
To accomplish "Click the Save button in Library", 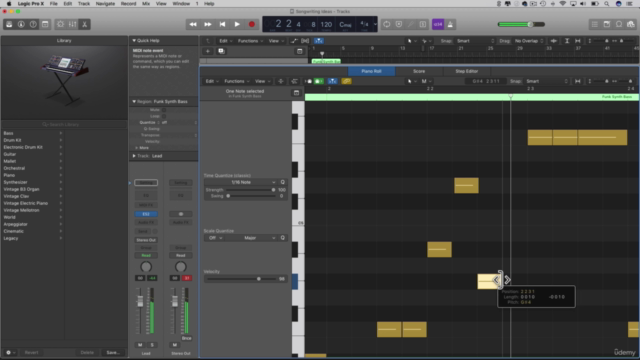I will click(x=113, y=352).
